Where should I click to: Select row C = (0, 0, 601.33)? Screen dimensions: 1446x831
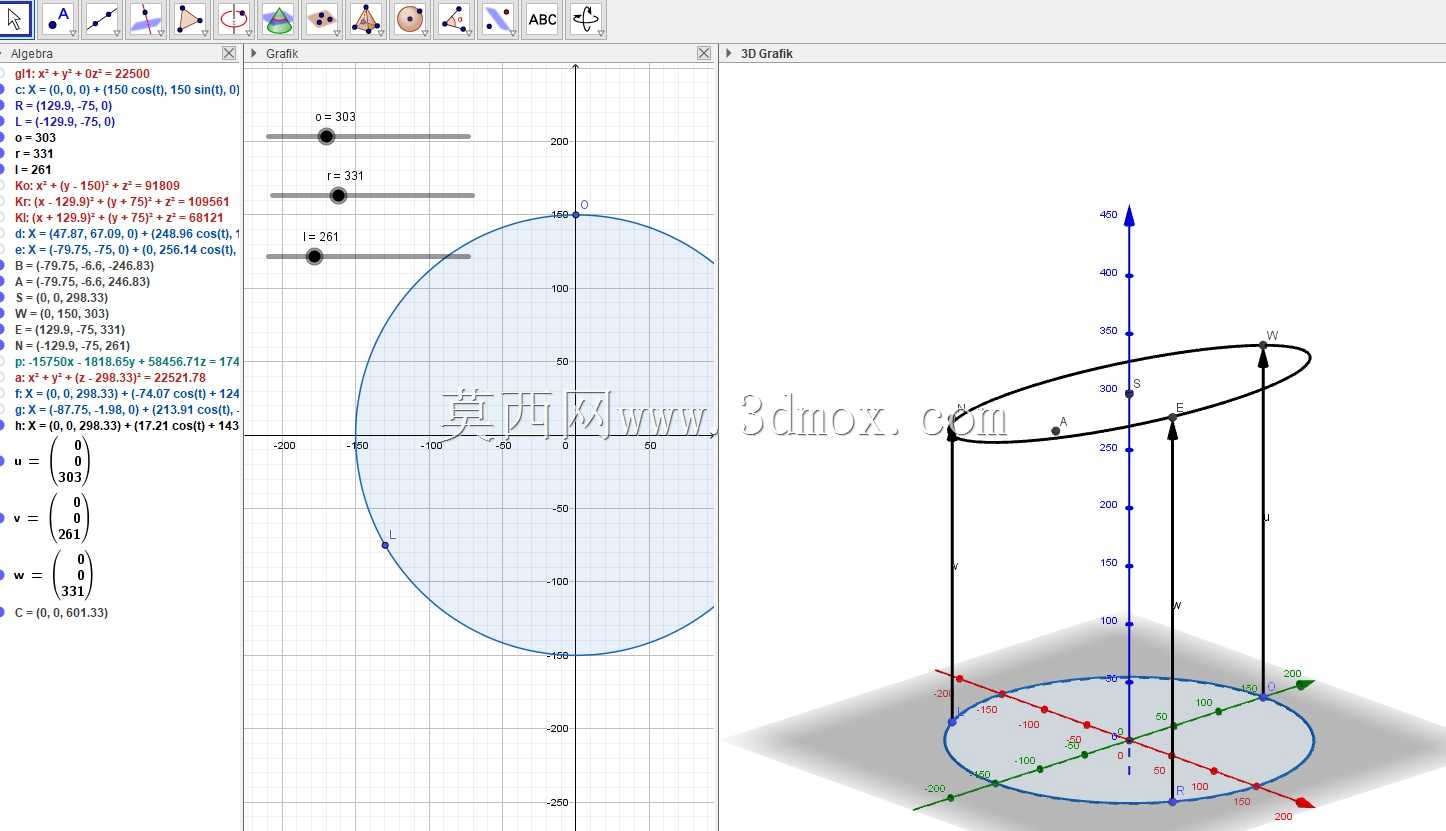click(61, 612)
